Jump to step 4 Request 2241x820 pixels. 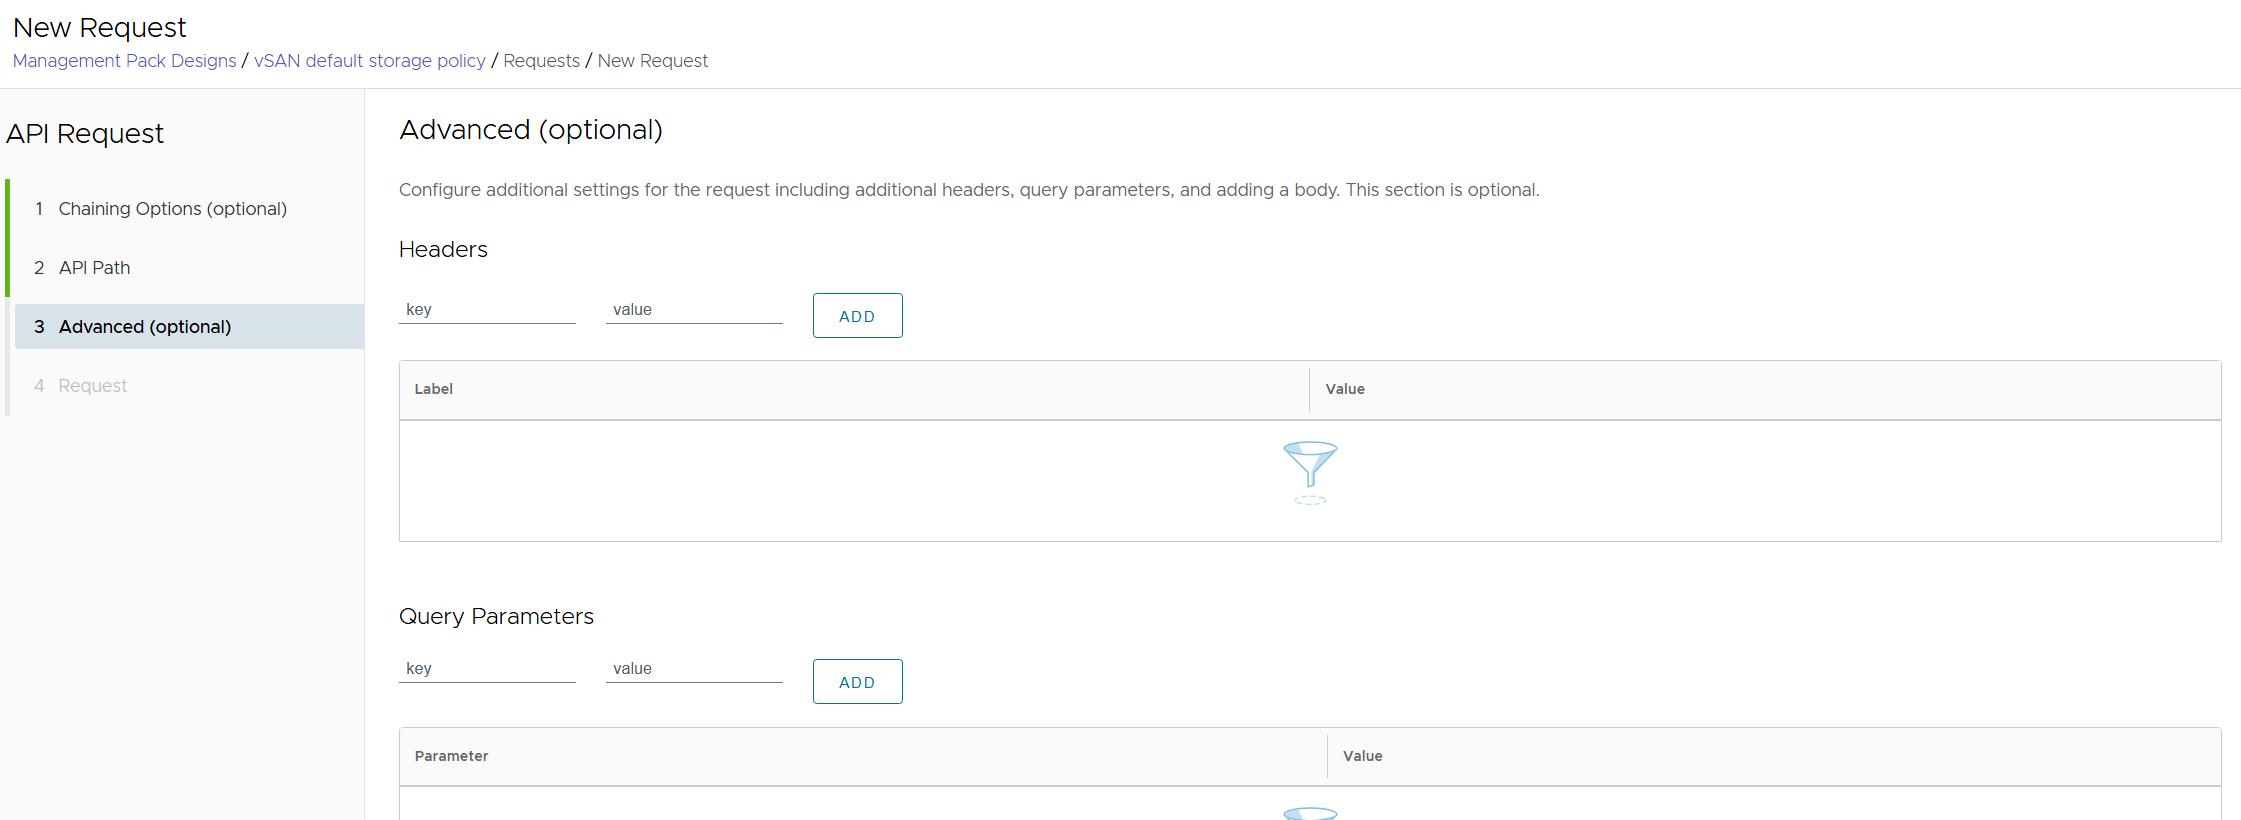click(92, 386)
